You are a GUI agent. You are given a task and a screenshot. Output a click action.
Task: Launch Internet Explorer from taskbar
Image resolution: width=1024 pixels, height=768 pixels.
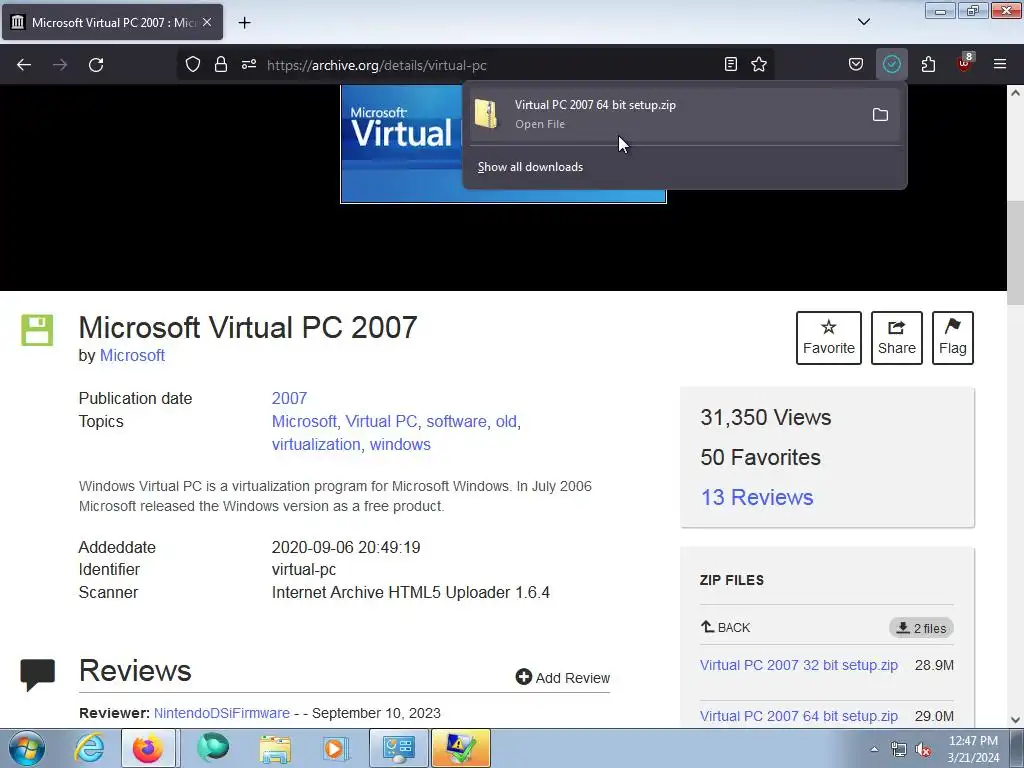tap(89, 748)
